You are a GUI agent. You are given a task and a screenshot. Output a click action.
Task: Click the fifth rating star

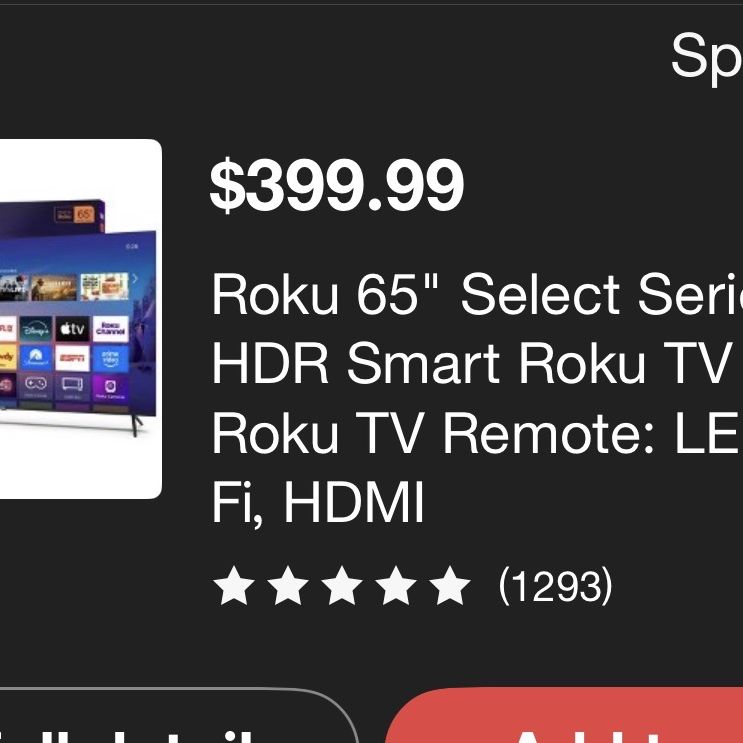(x=450, y=586)
